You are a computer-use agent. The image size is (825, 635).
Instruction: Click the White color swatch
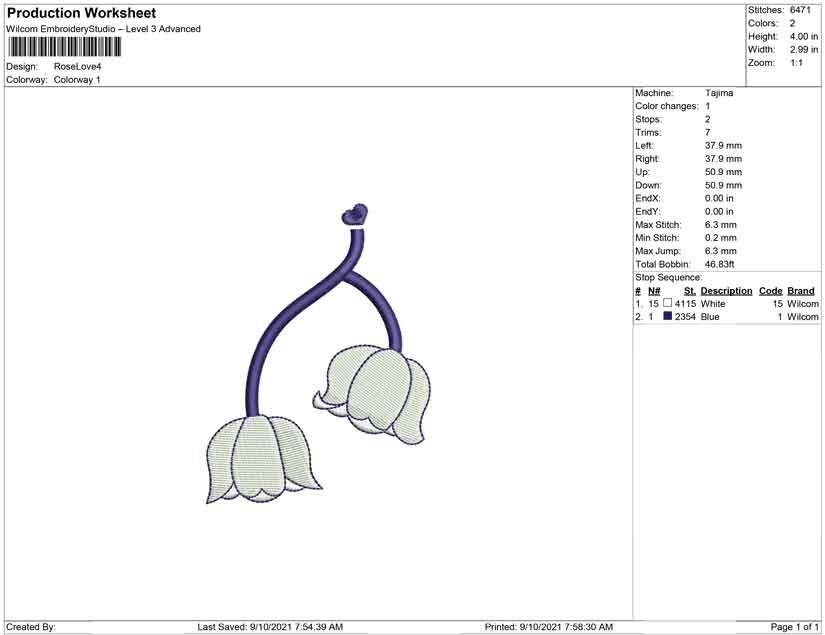668,303
